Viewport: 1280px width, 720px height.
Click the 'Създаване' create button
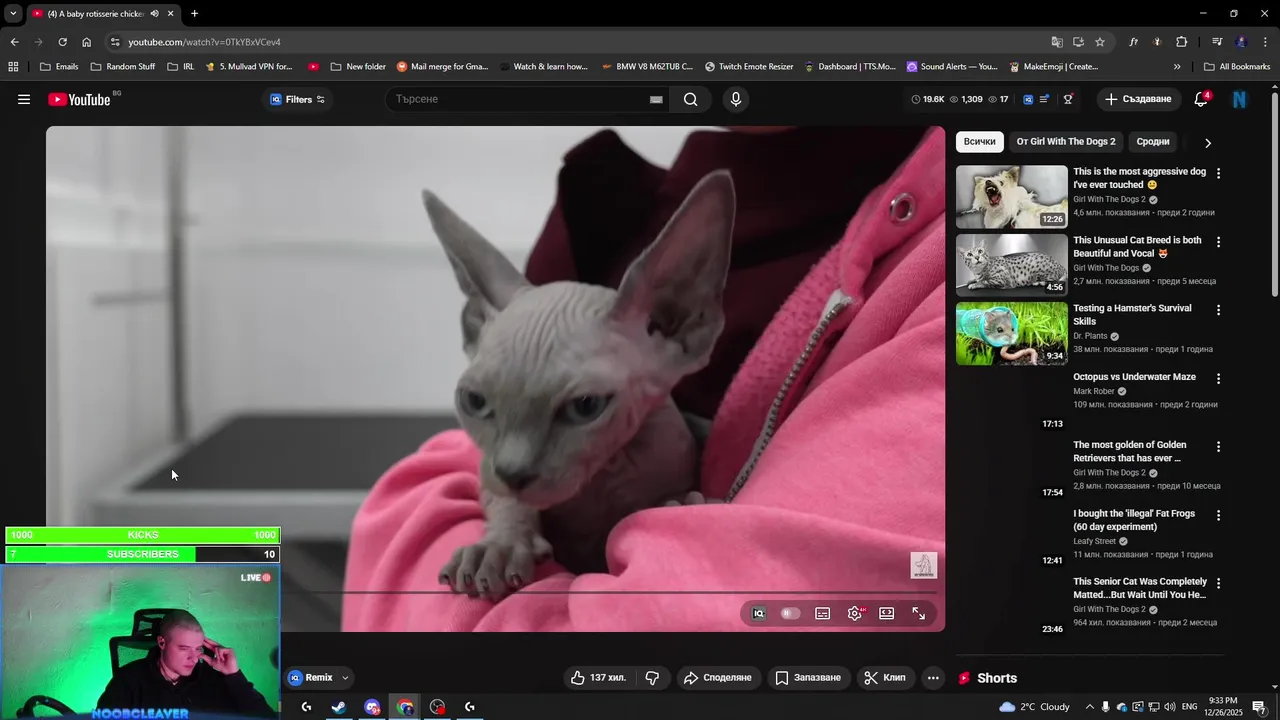[x=1138, y=99]
